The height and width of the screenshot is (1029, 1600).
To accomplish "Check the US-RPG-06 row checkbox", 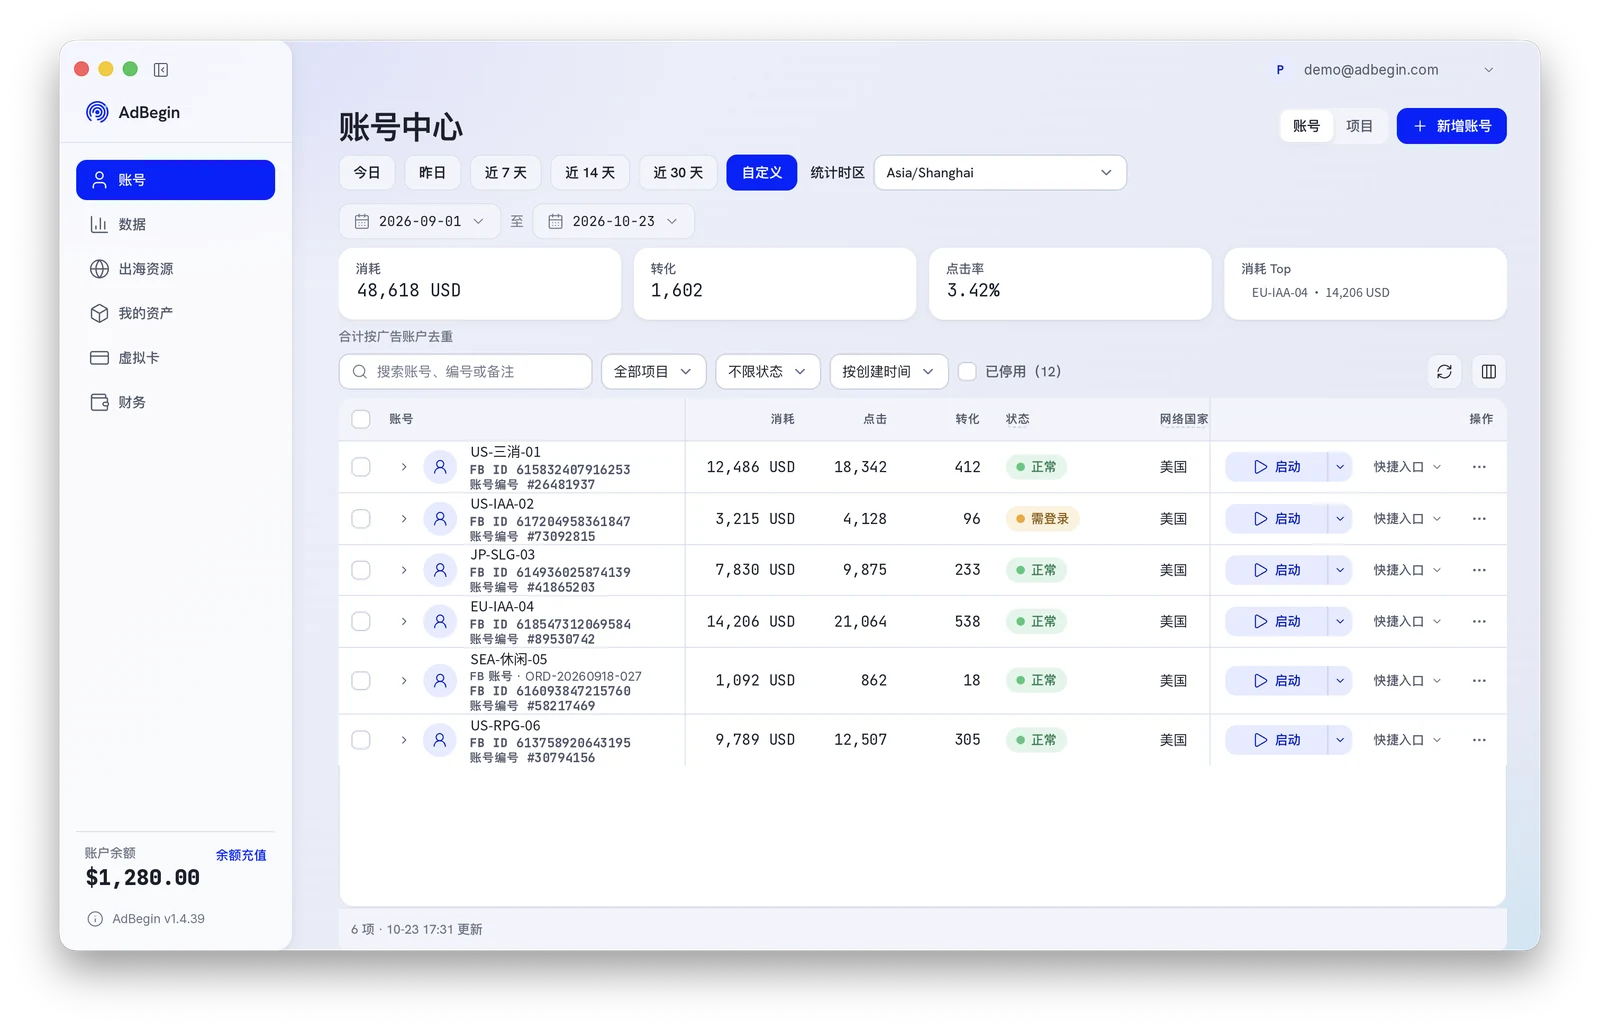I will pyautogui.click(x=361, y=740).
